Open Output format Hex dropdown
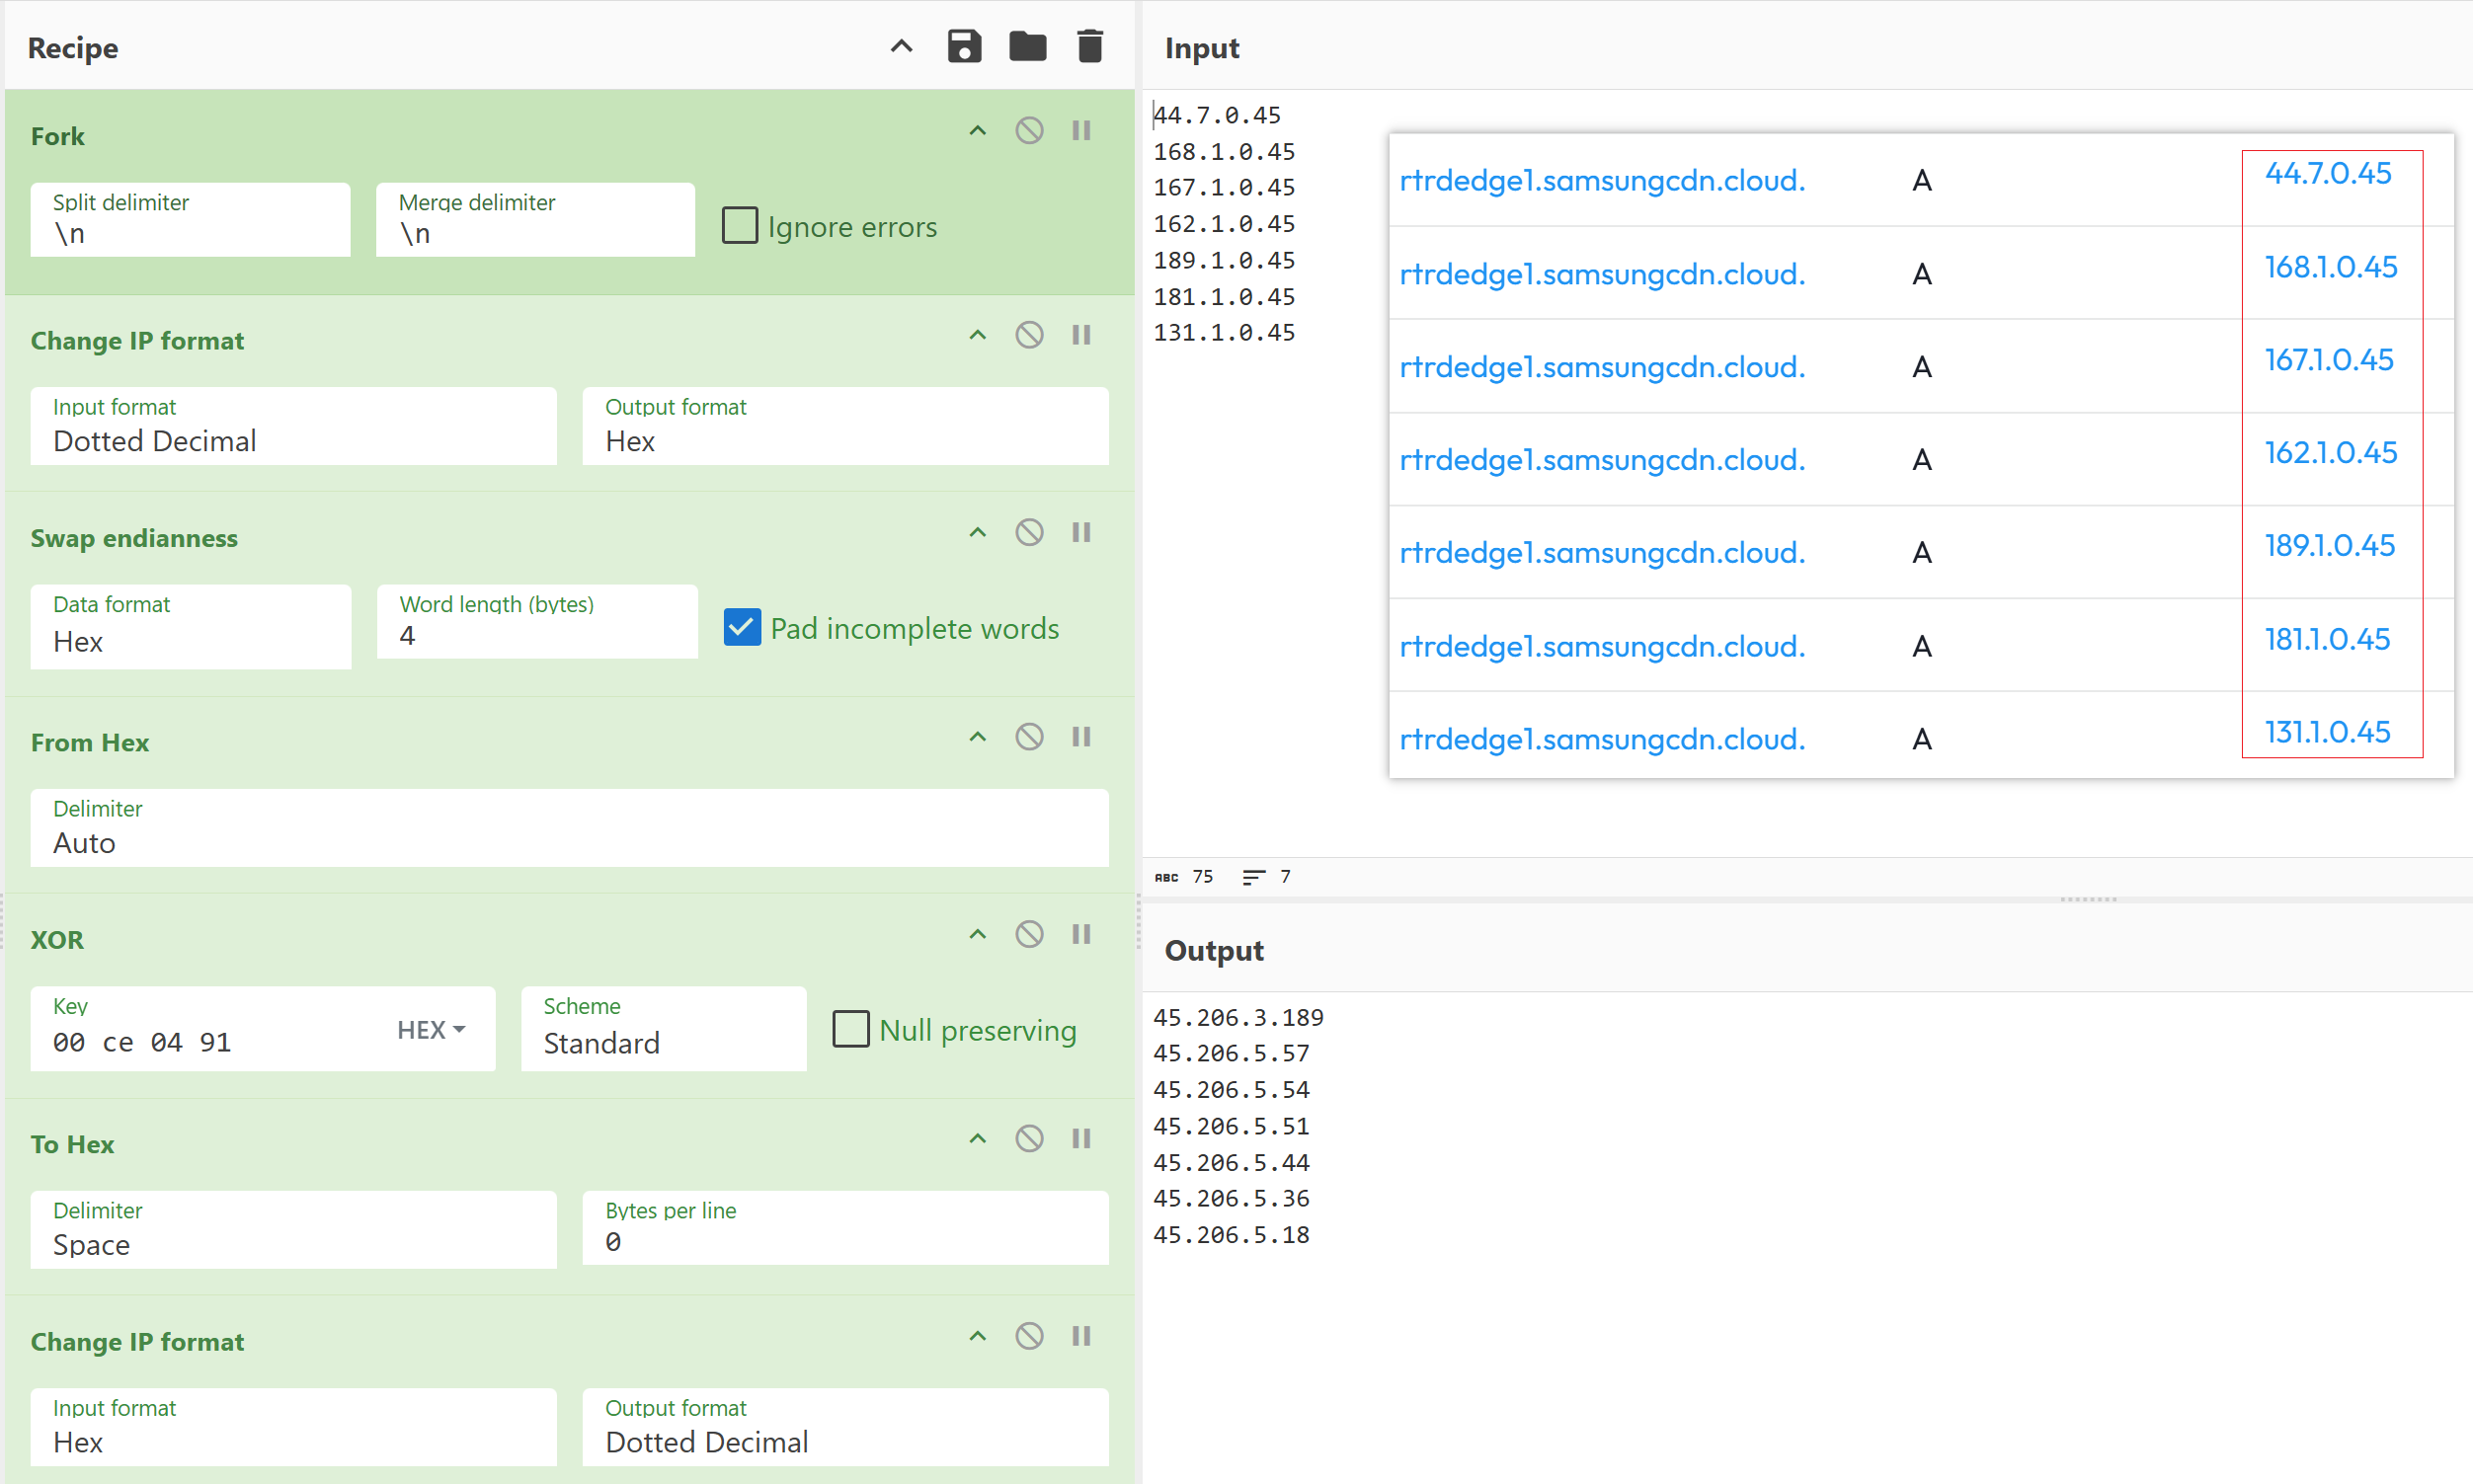This screenshot has height=1484, width=2473. coord(845,440)
